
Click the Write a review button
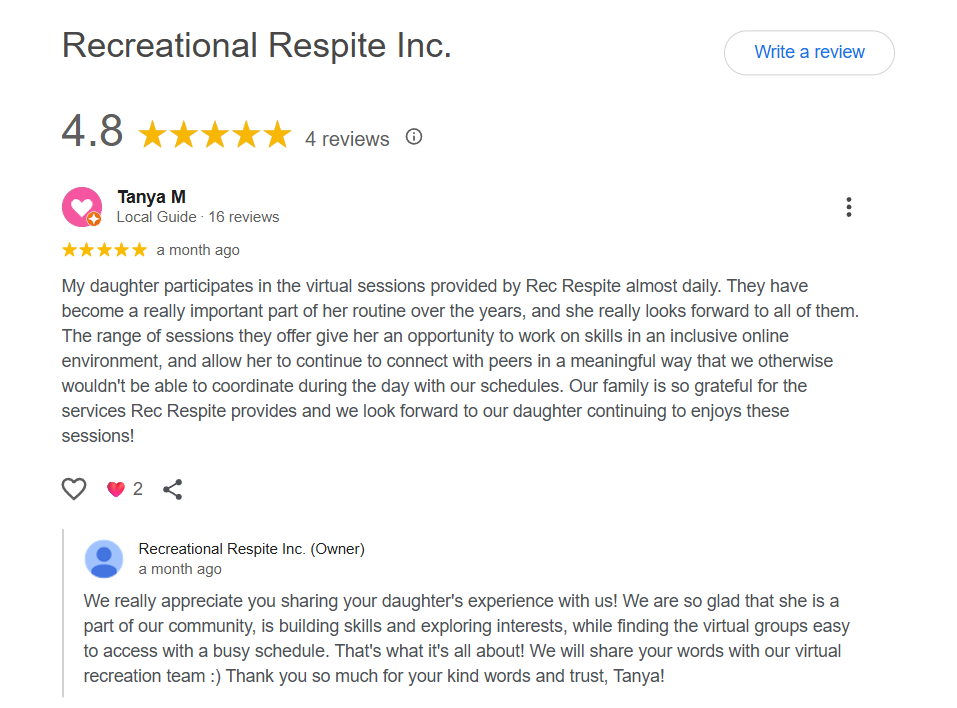click(x=808, y=52)
